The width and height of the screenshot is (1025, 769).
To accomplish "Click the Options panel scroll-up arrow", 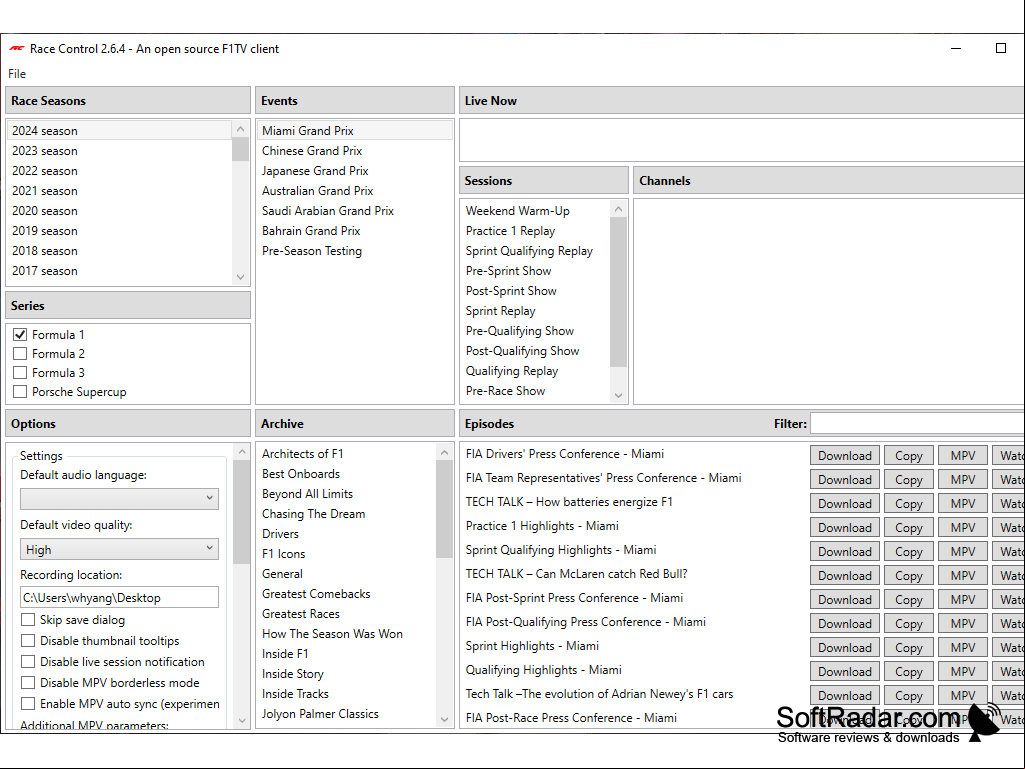I will coord(242,452).
